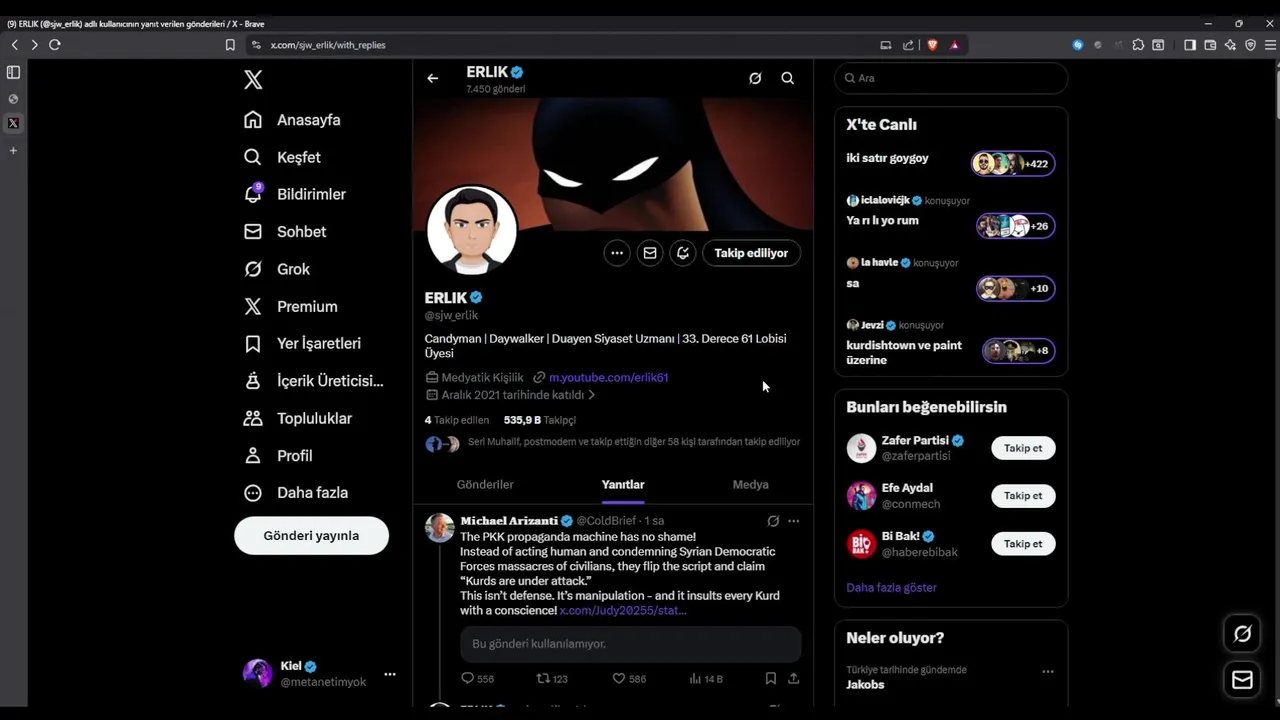1280x720 pixels.
Task: Click the message envelope on profile
Action: click(x=650, y=253)
